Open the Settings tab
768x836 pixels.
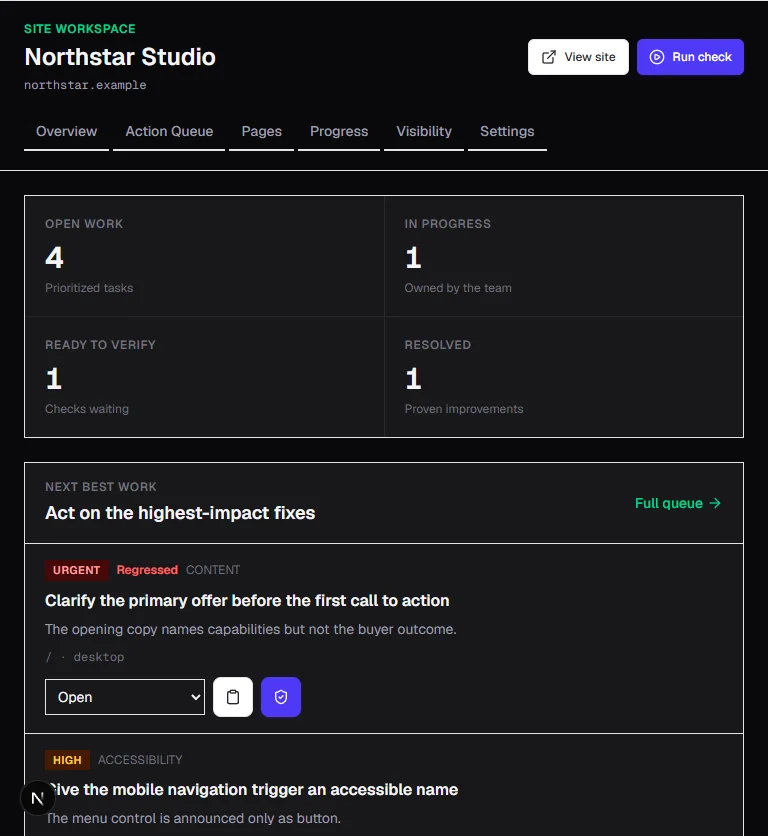click(507, 132)
